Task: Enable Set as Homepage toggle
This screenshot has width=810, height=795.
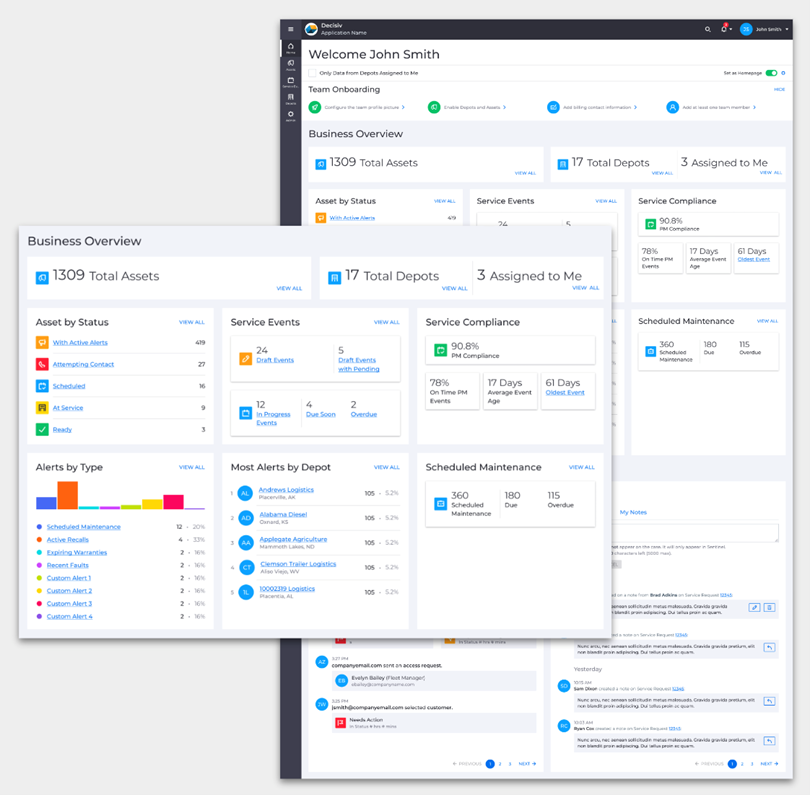Action: point(771,72)
